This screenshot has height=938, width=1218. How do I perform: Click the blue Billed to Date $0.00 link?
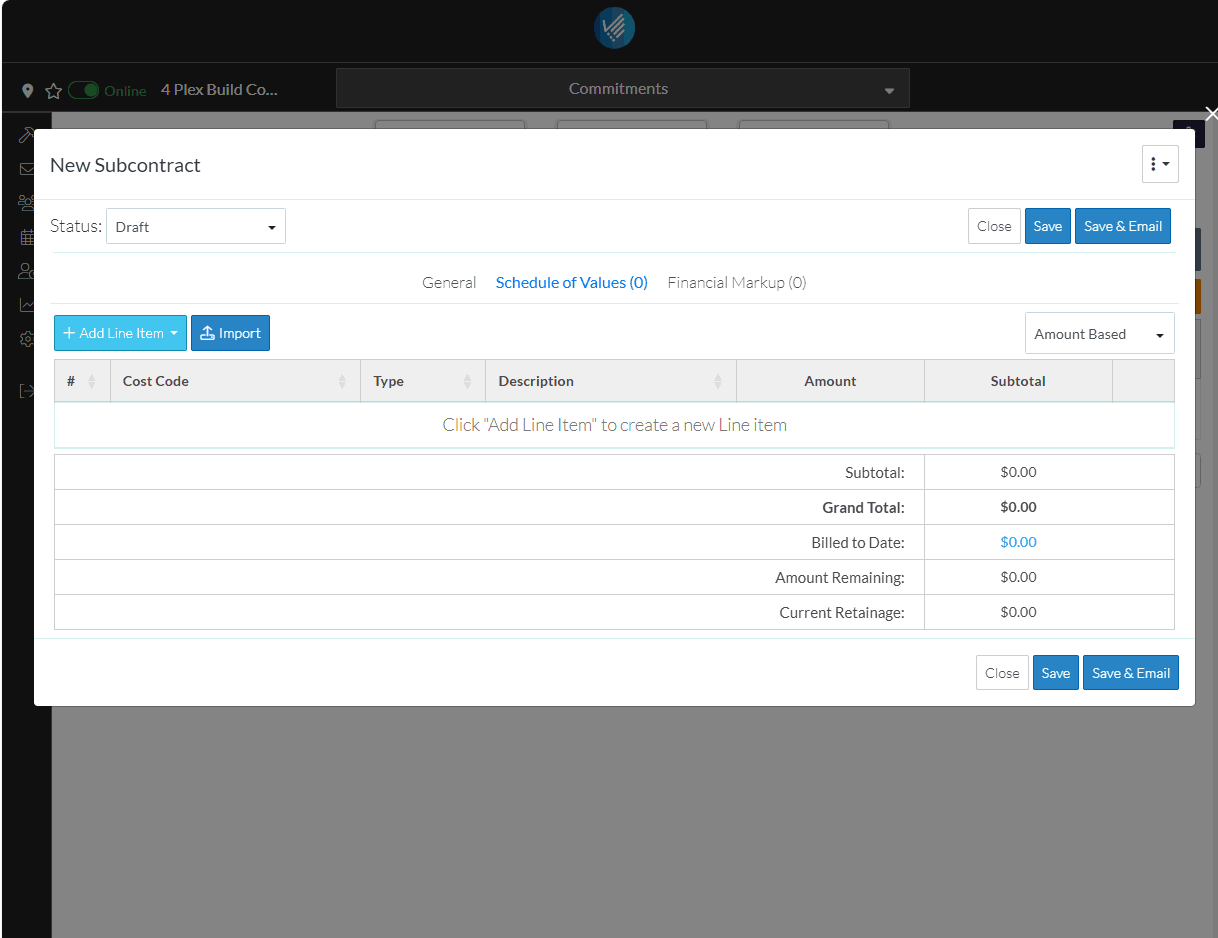coord(1018,542)
